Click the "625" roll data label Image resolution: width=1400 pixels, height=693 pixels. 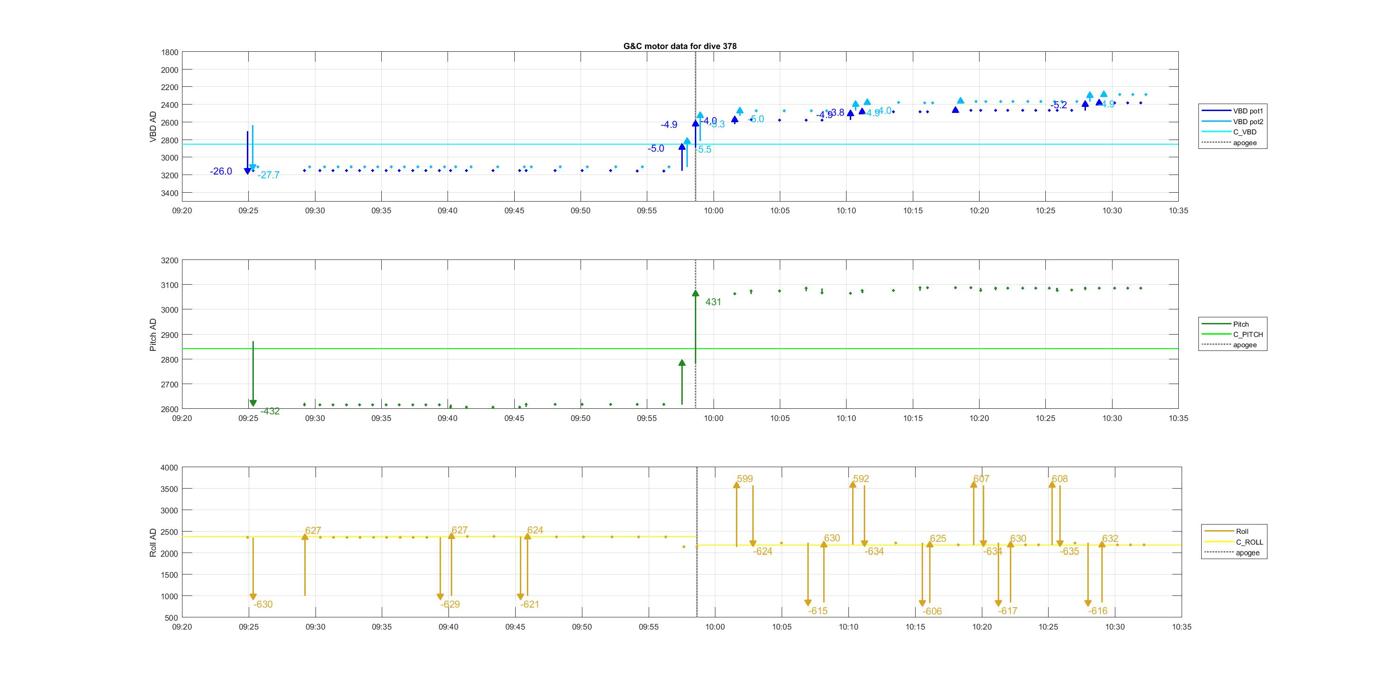938,538
